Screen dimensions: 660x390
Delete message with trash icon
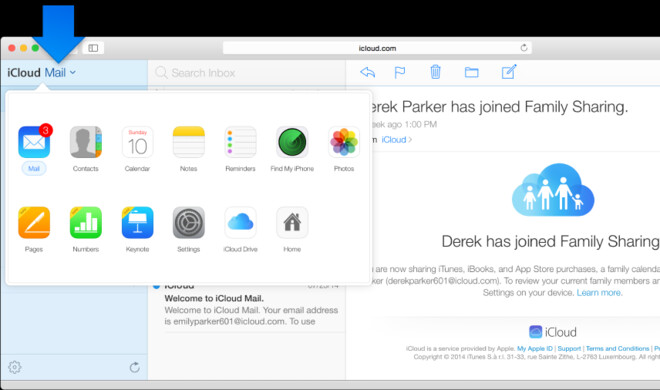pyautogui.click(x=436, y=72)
